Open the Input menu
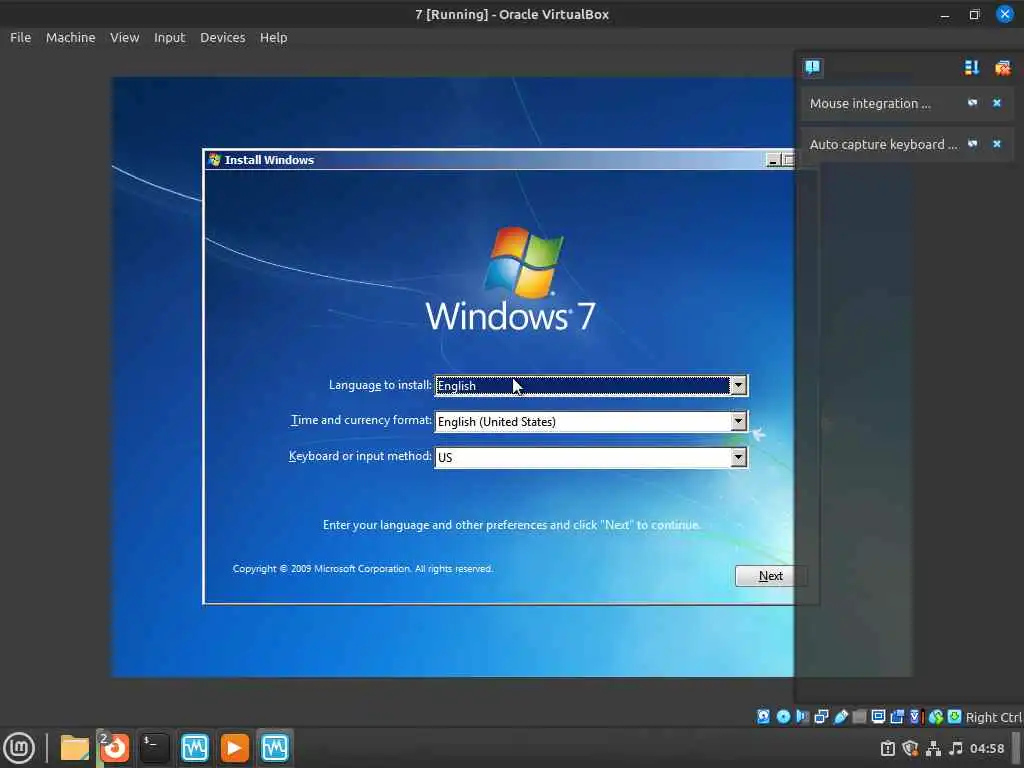This screenshot has height=768, width=1024. coord(170,37)
